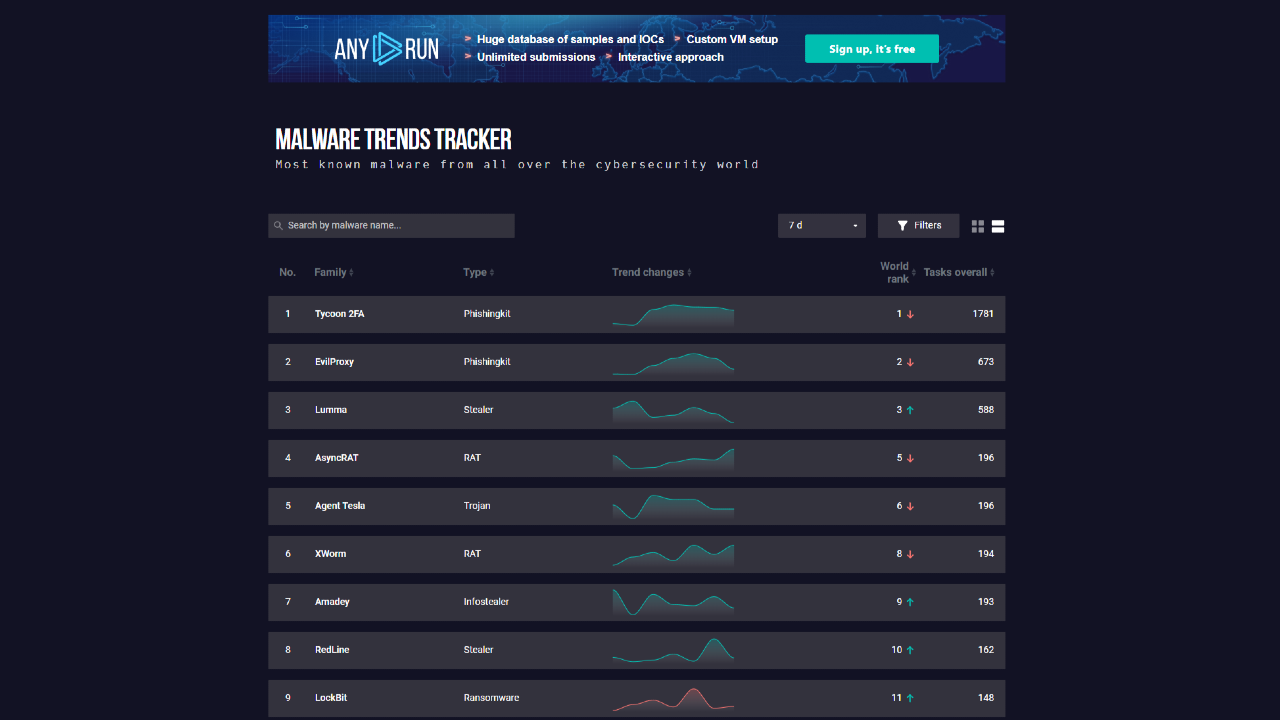Sort by World rank column header

tap(898, 272)
